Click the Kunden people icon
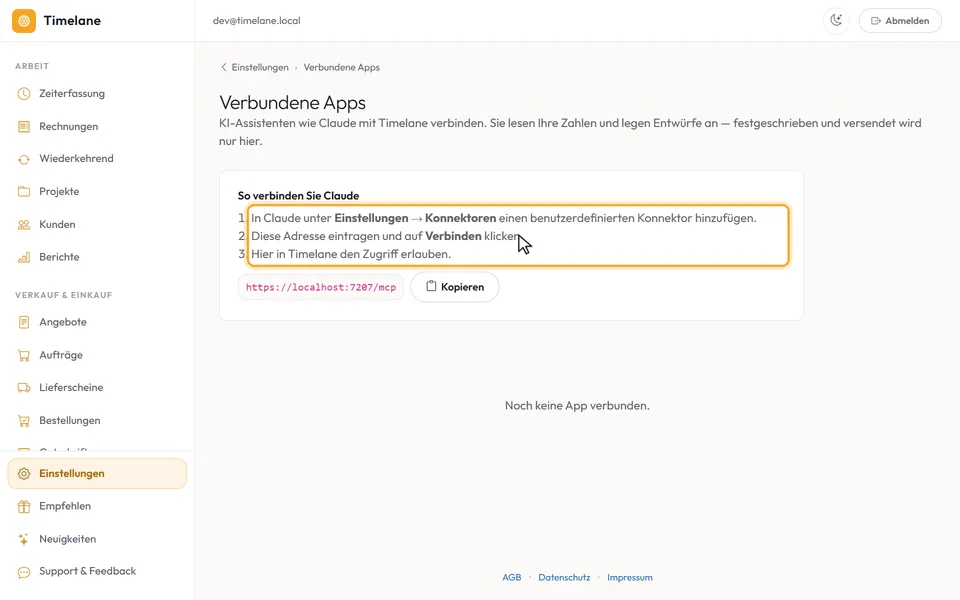Viewport: 960px width, 600px height. tap(24, 225)
